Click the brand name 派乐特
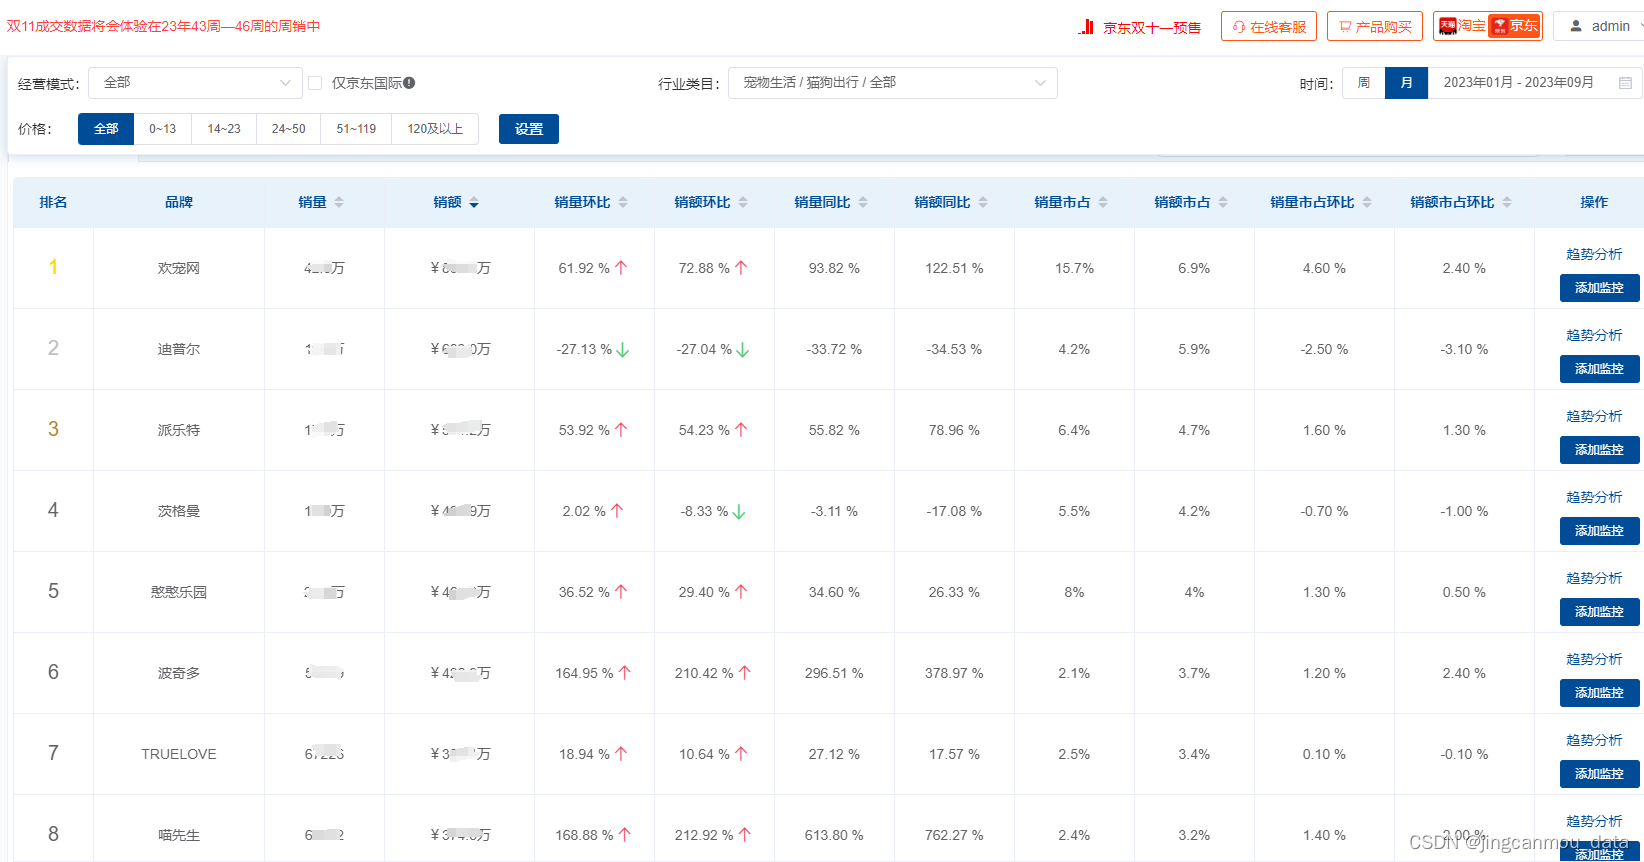The height and width of the screenshot is (862, 1644). point(179,430)
